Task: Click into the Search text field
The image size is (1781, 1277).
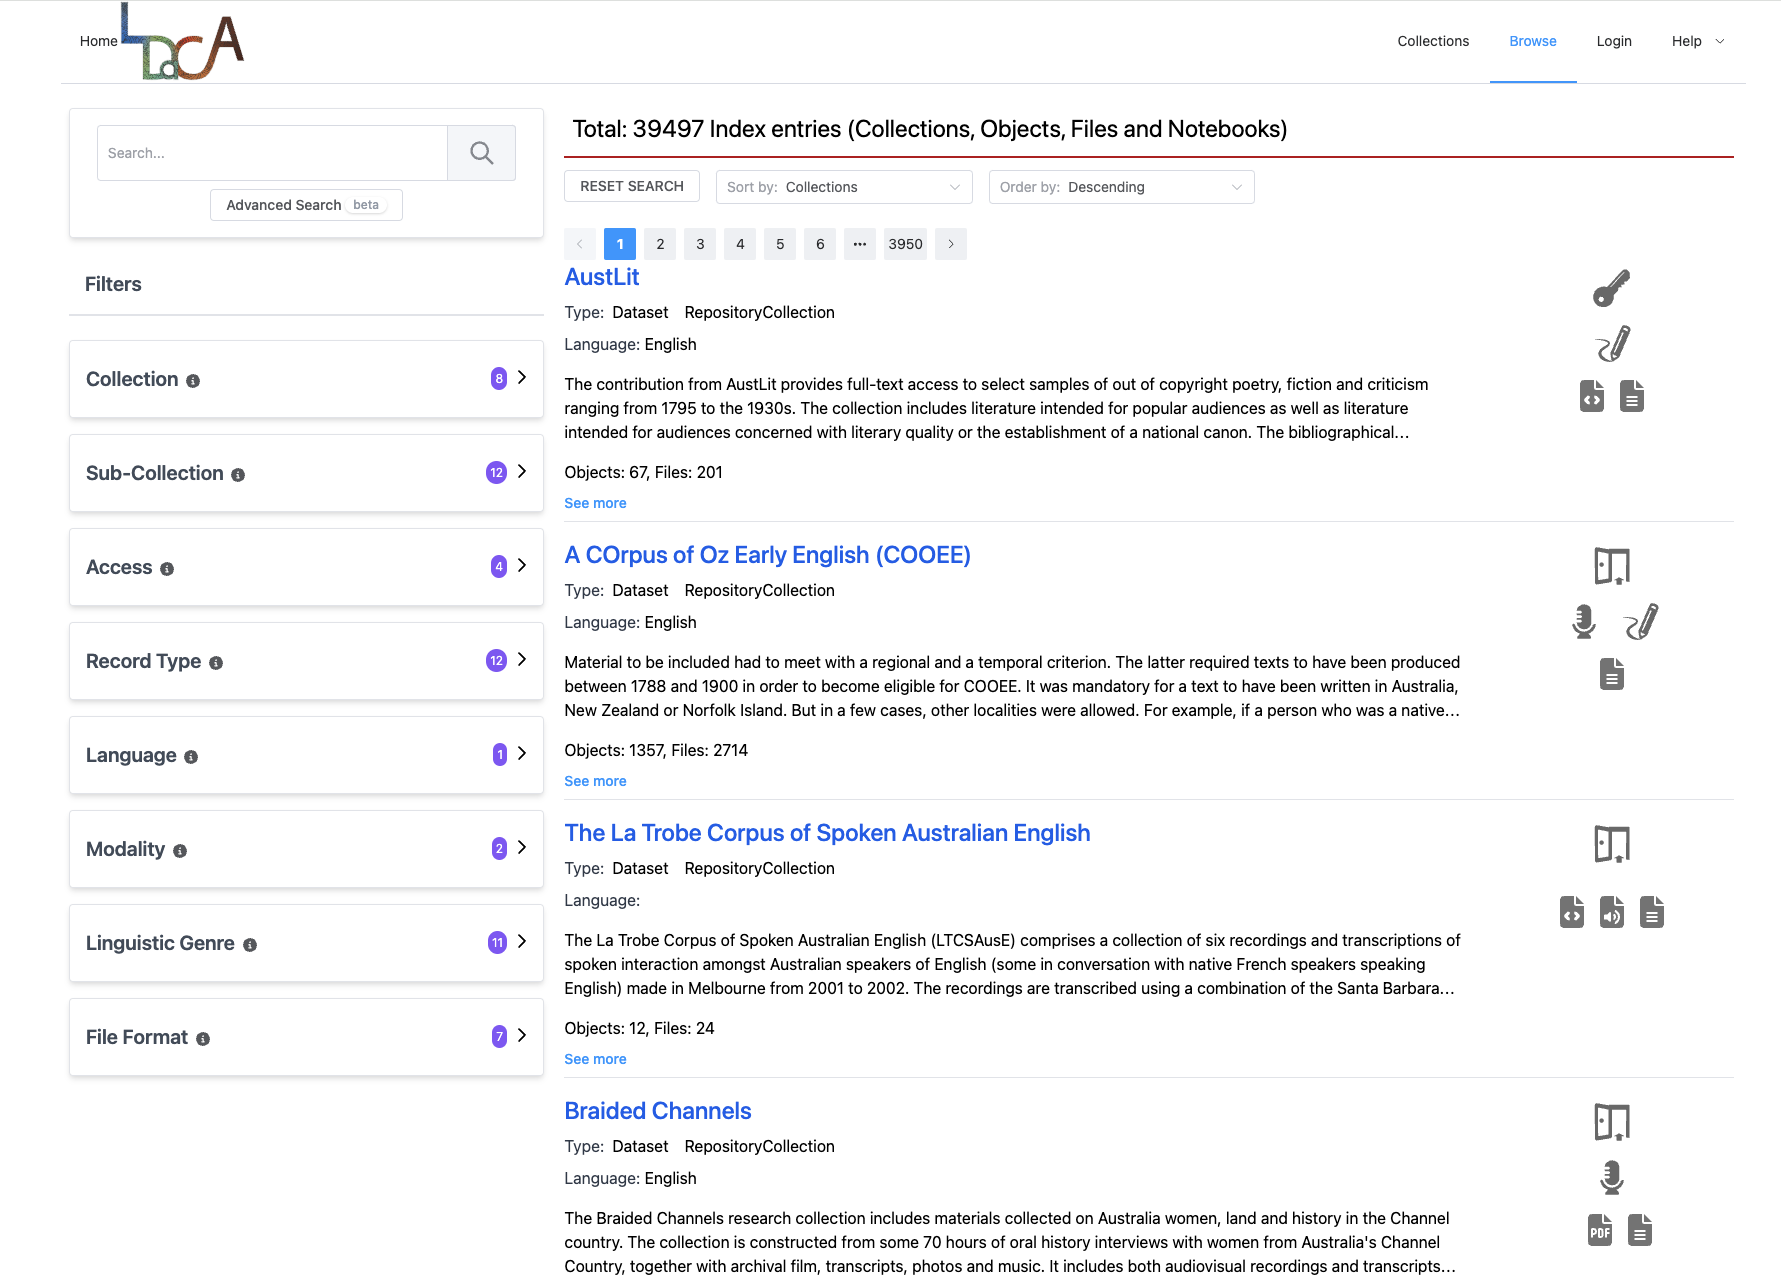Action: pyautogui.click(x=272, y=153)
